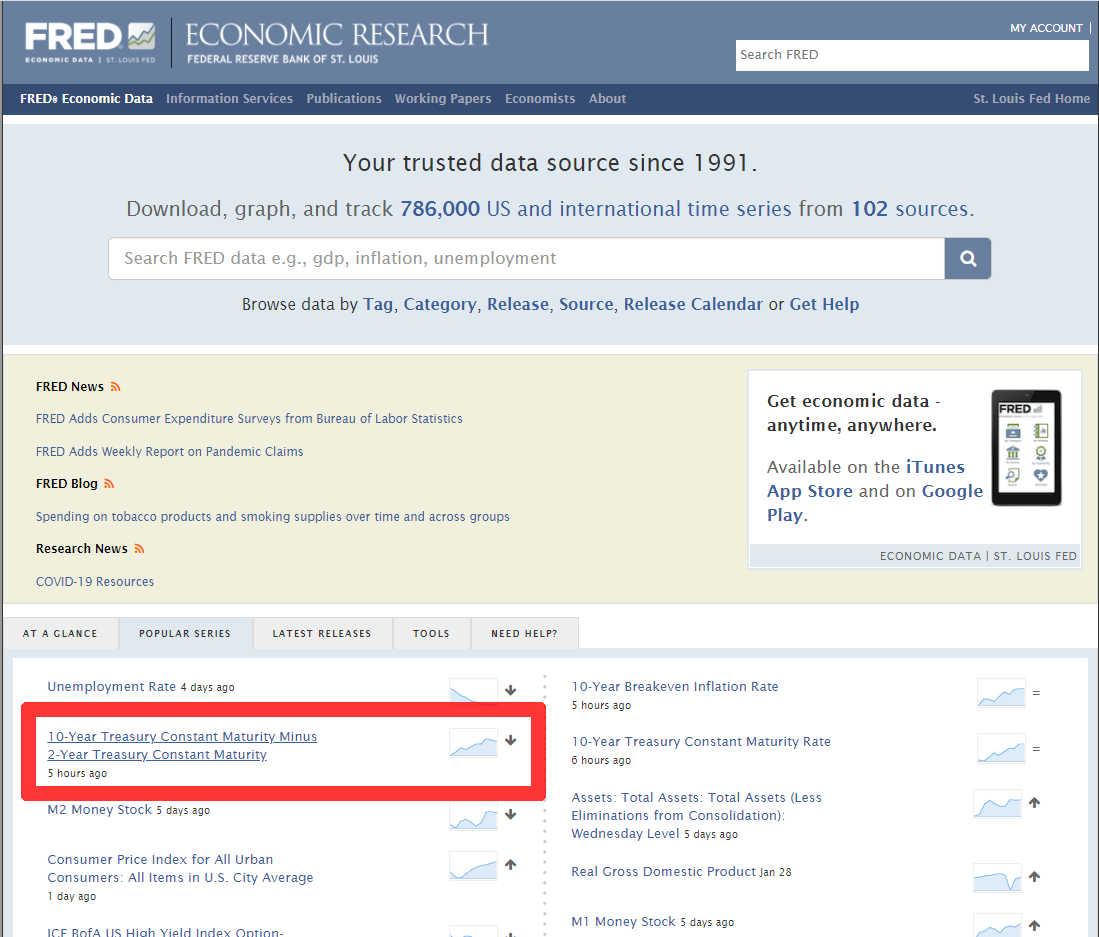The image size is (1099, 937).
Task: Click the magnifier search button
Action: (967, 259)
